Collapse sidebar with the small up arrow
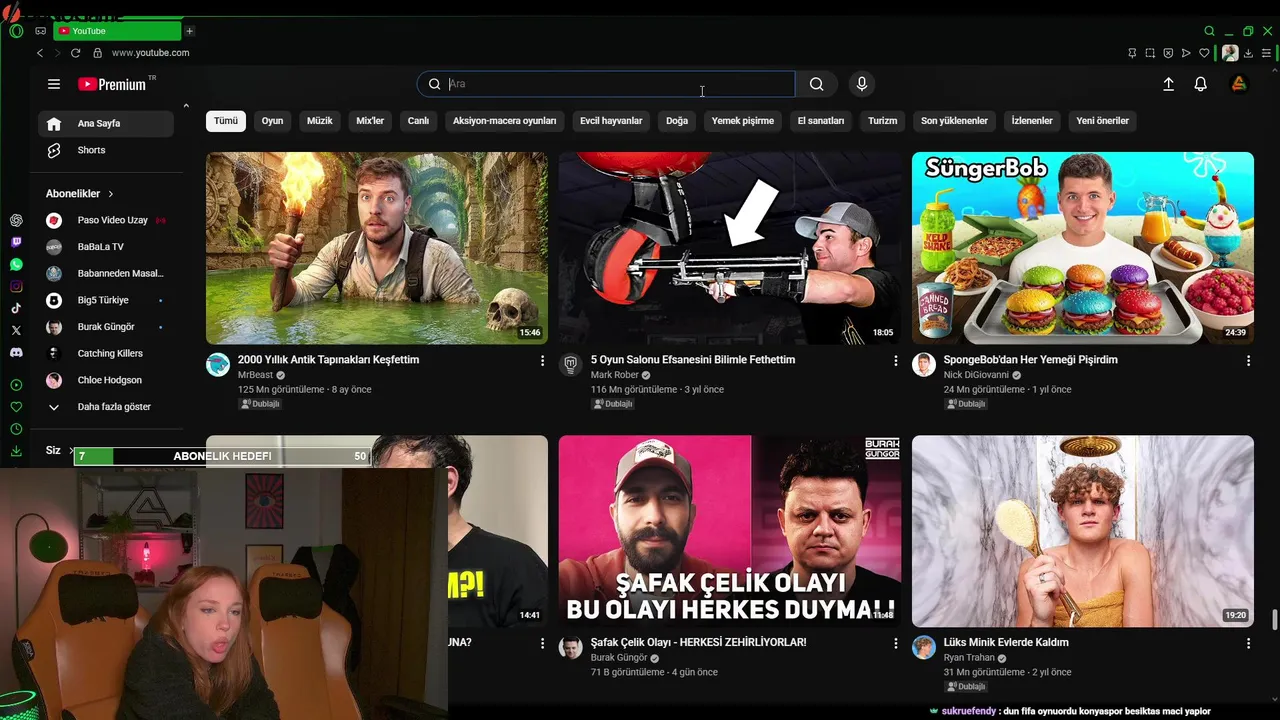 coord(185,106)
